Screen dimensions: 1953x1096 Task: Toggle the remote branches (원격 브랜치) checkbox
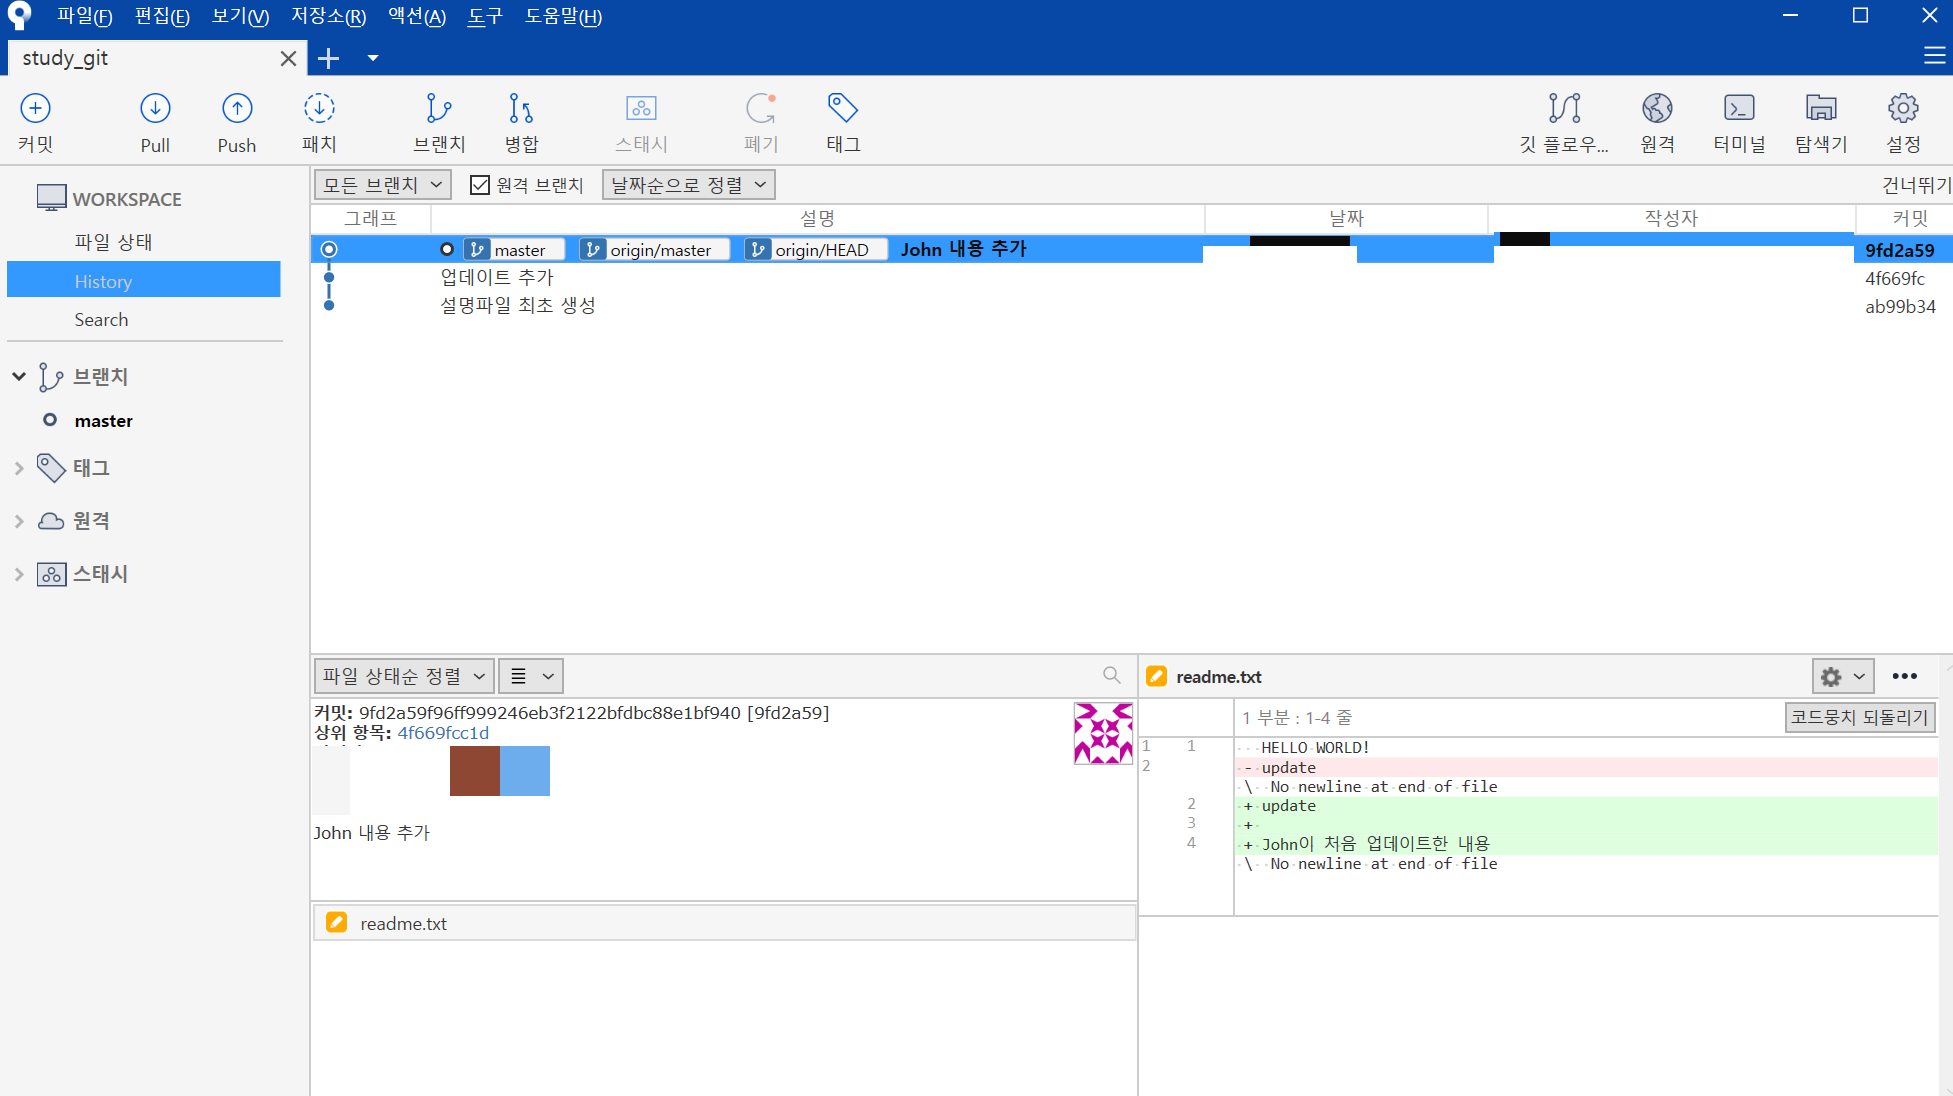pyautogui.click(x=480, y=185)
